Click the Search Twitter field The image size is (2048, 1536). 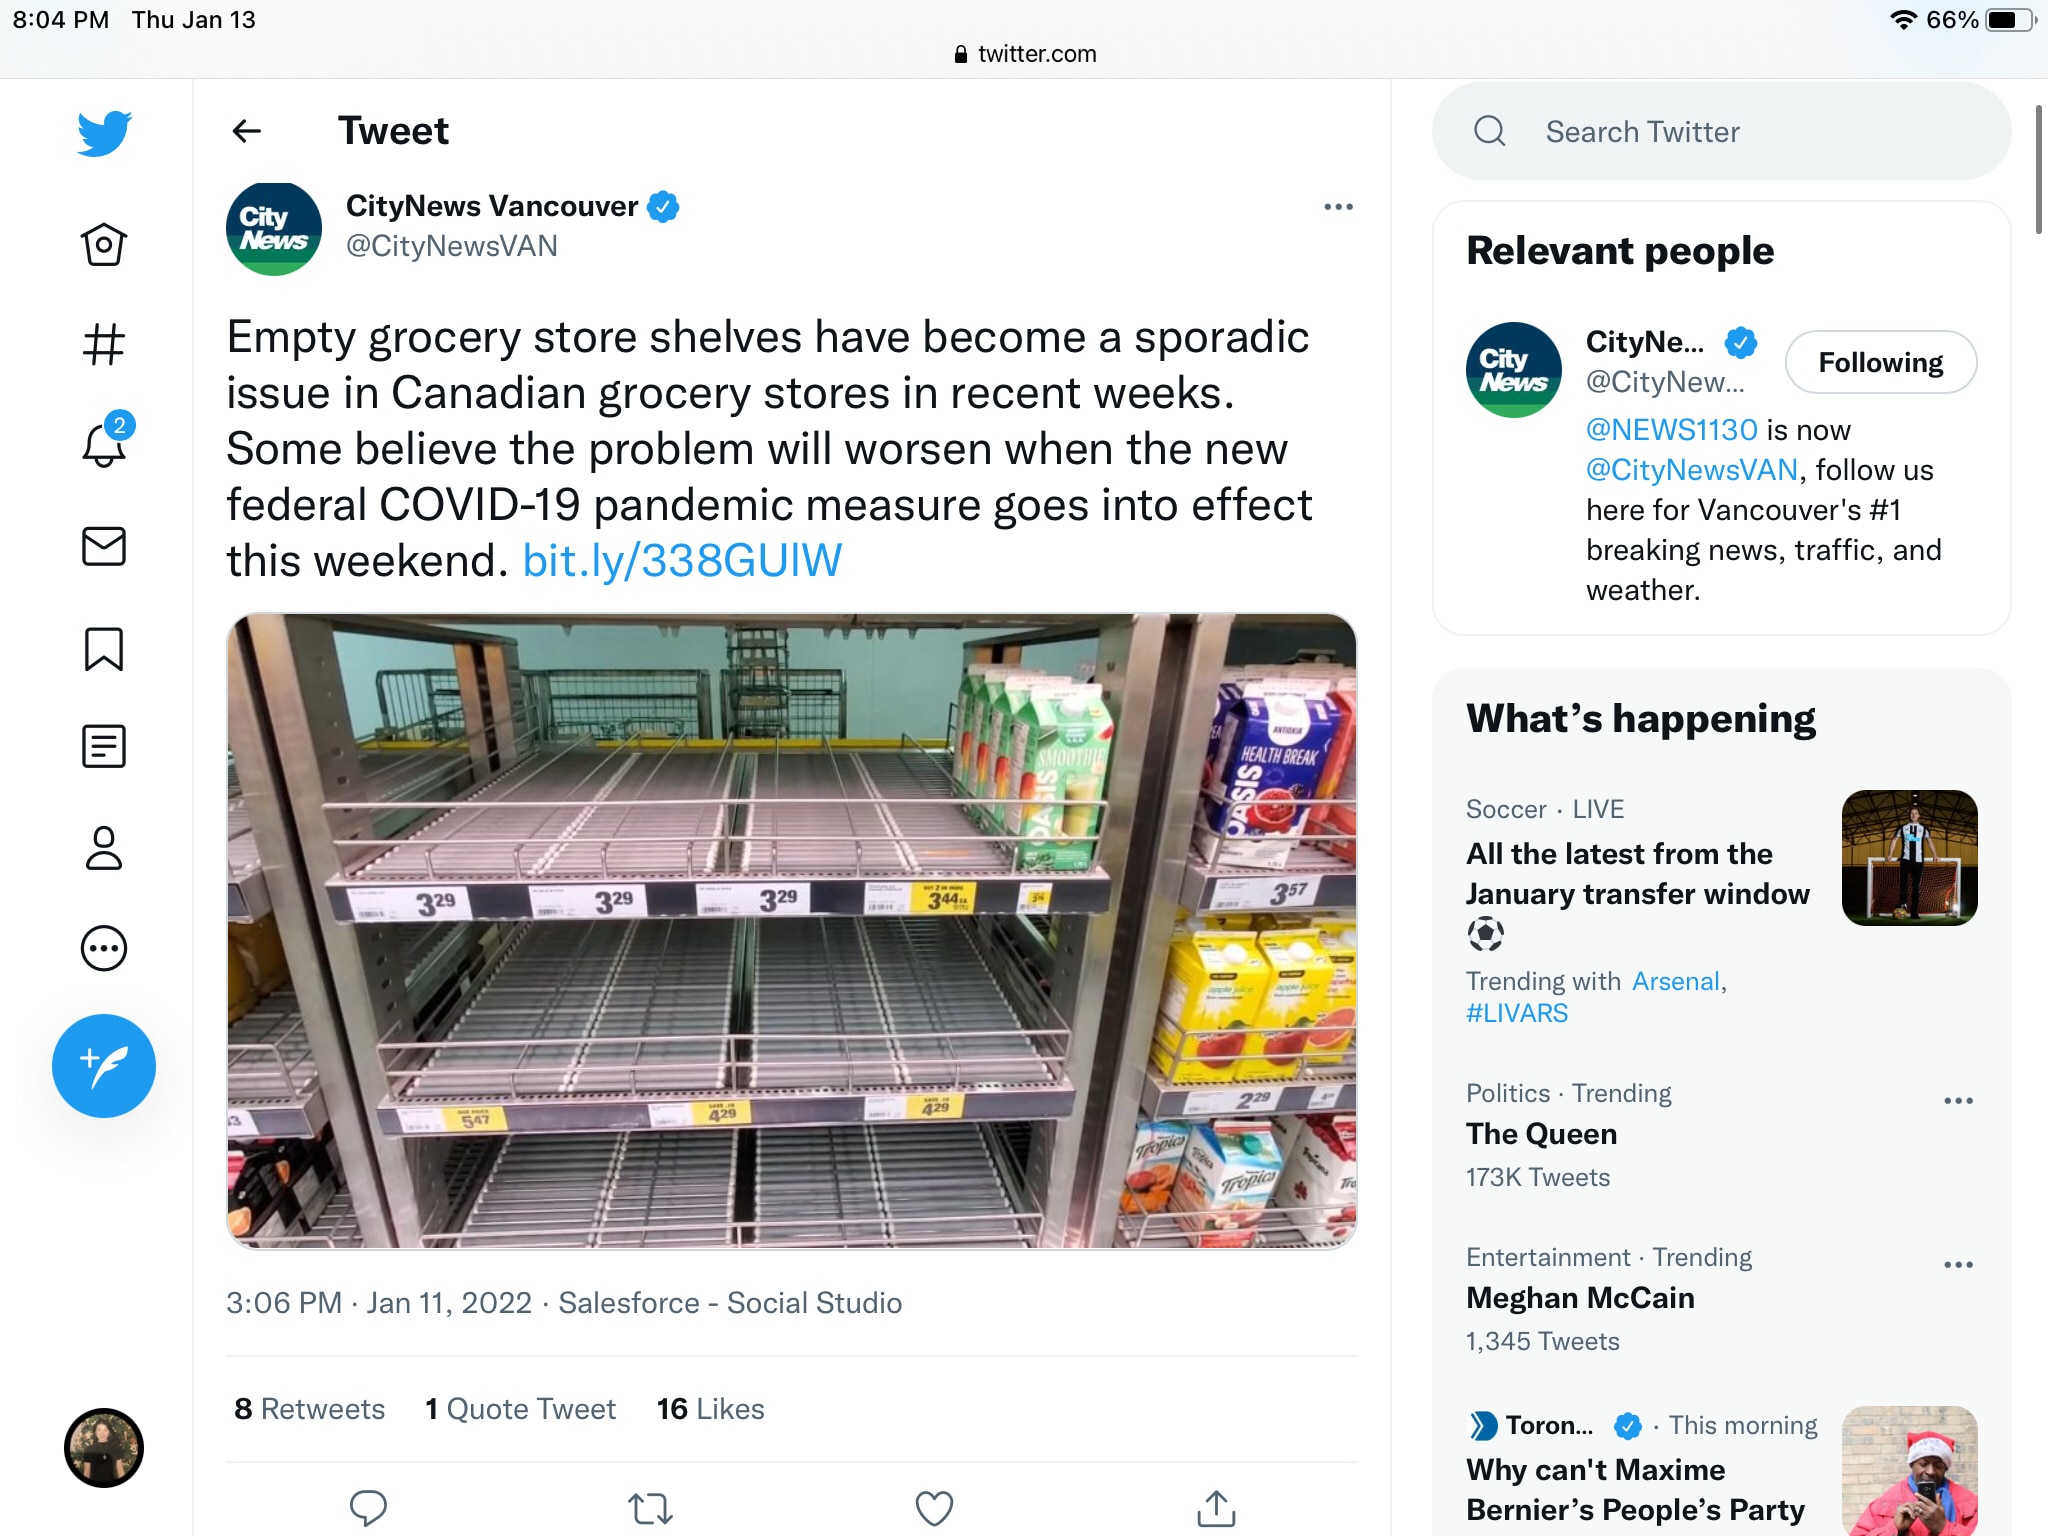(1720, 132)
